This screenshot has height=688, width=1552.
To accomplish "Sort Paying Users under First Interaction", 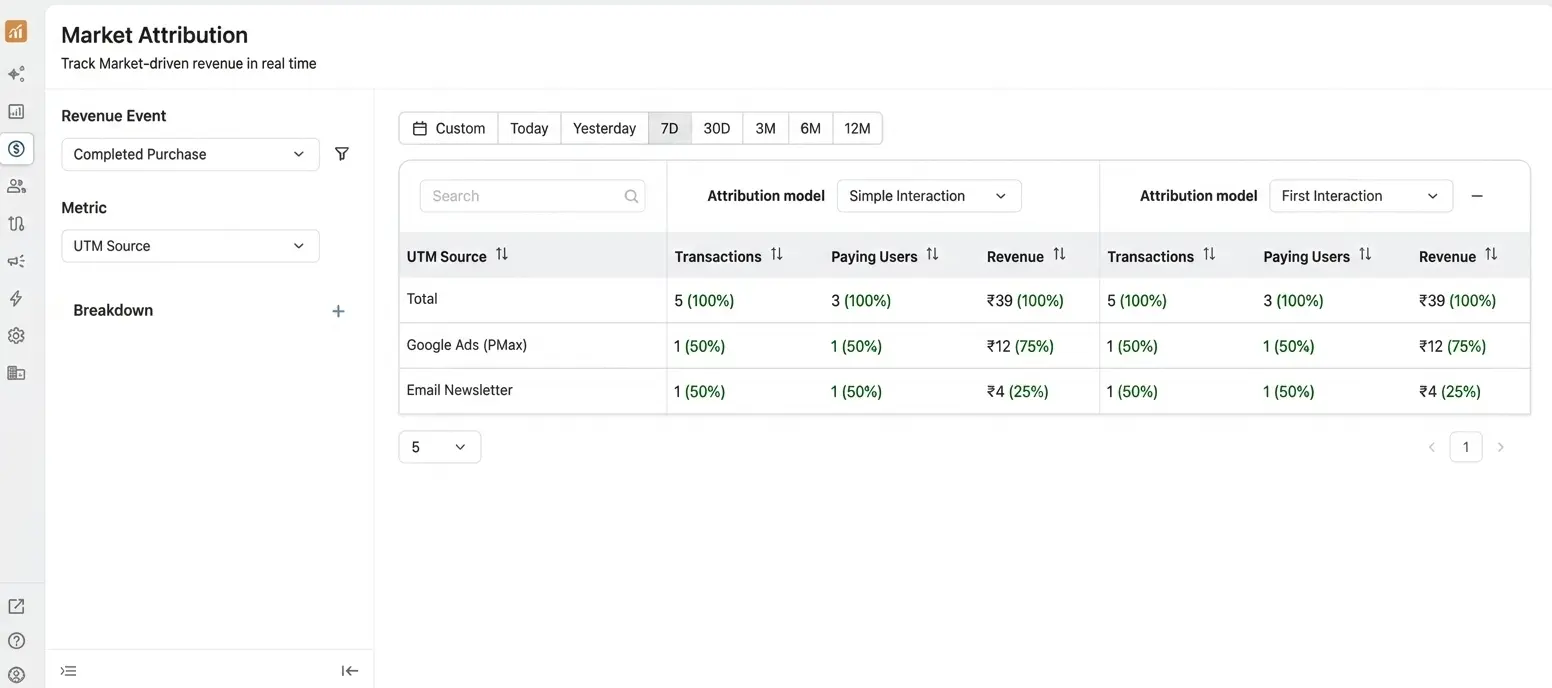I will (x=1364, y=255).
